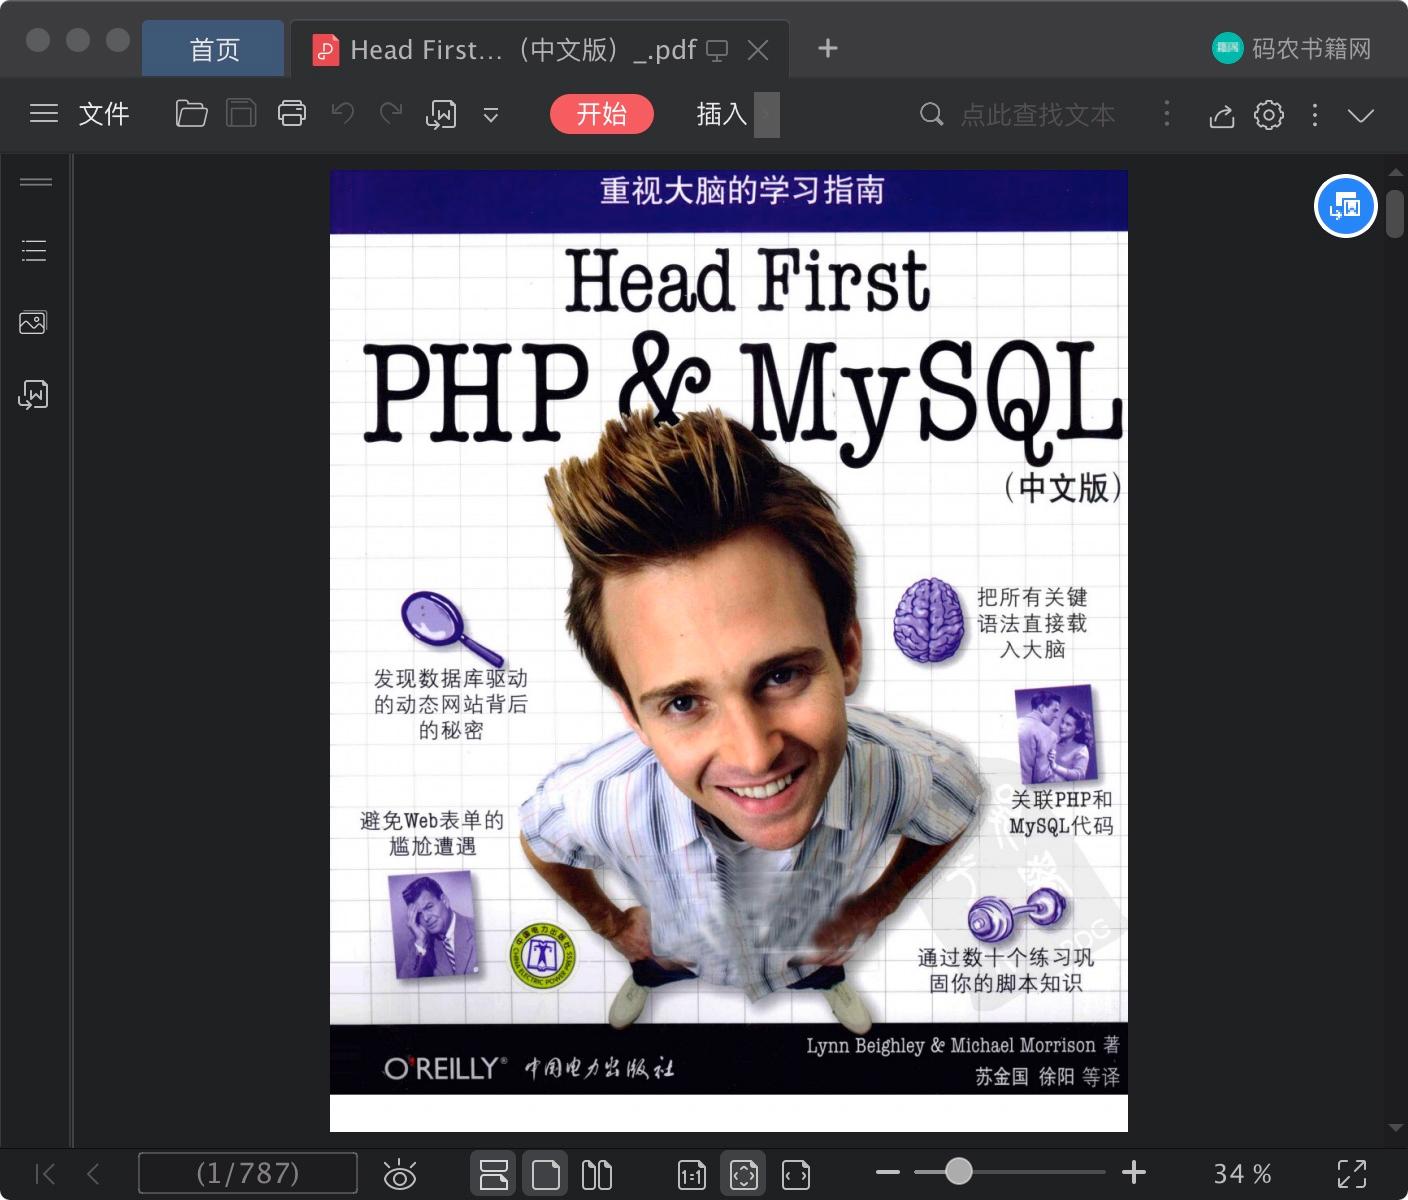Enable continuous scrolling view
This screenshot has width=1408, height=1200.
pyautogui.click(x=494, y=1174)
